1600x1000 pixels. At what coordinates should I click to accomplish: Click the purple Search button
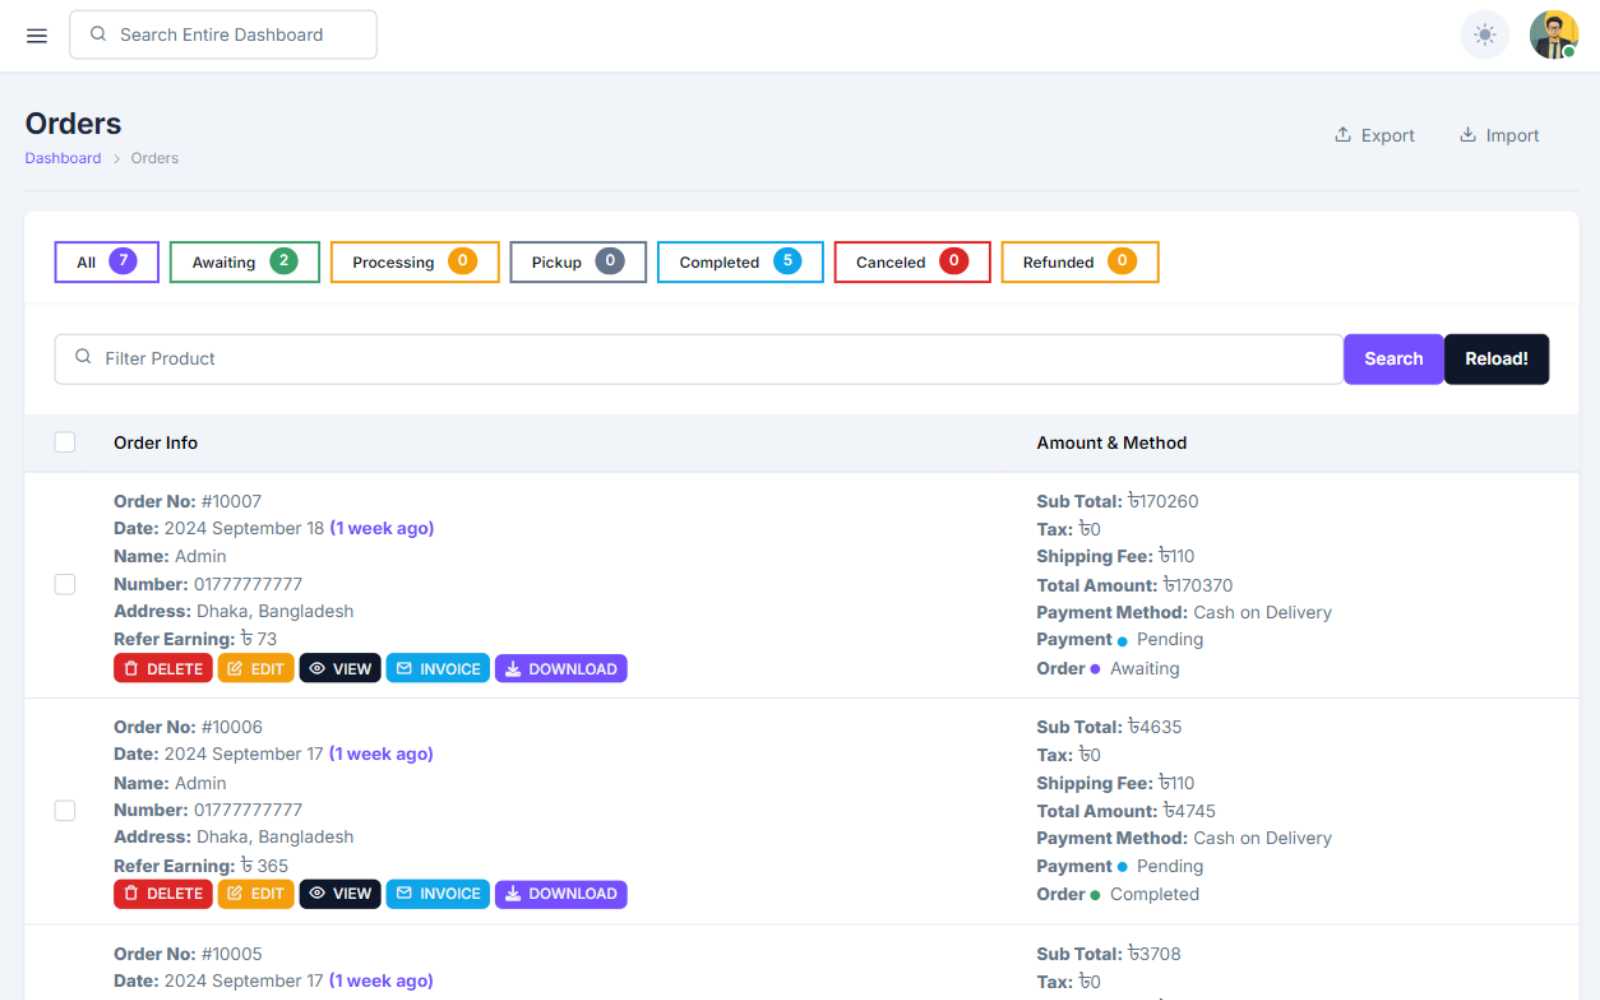pos(1393,359)
